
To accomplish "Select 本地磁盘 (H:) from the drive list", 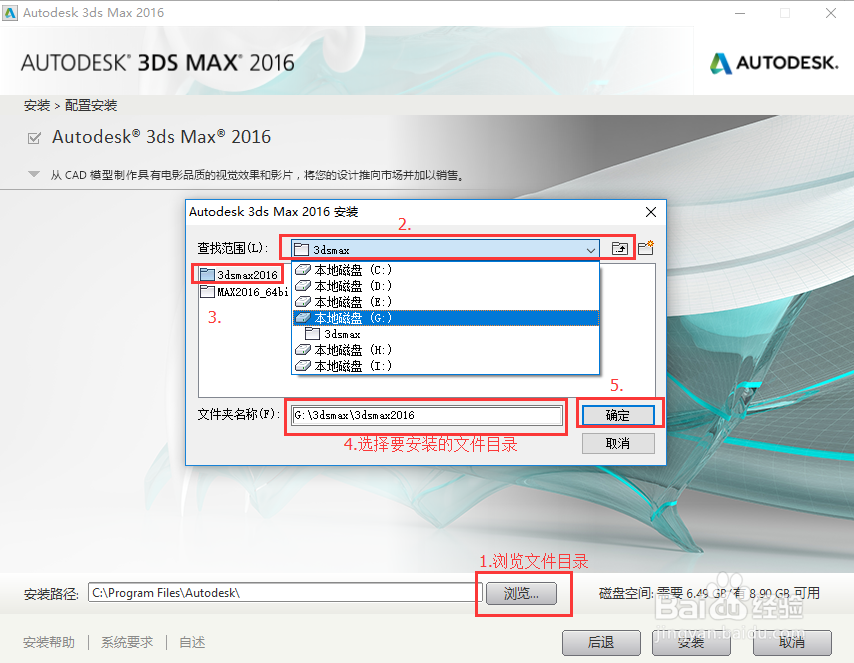I will click(x=340, y=349).
